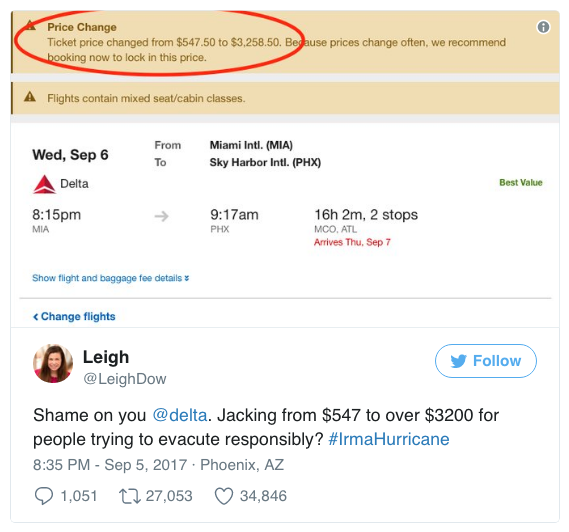Click the Change flights back link
The width and height of the screenshot is (569, 532).
pos(74,316)
